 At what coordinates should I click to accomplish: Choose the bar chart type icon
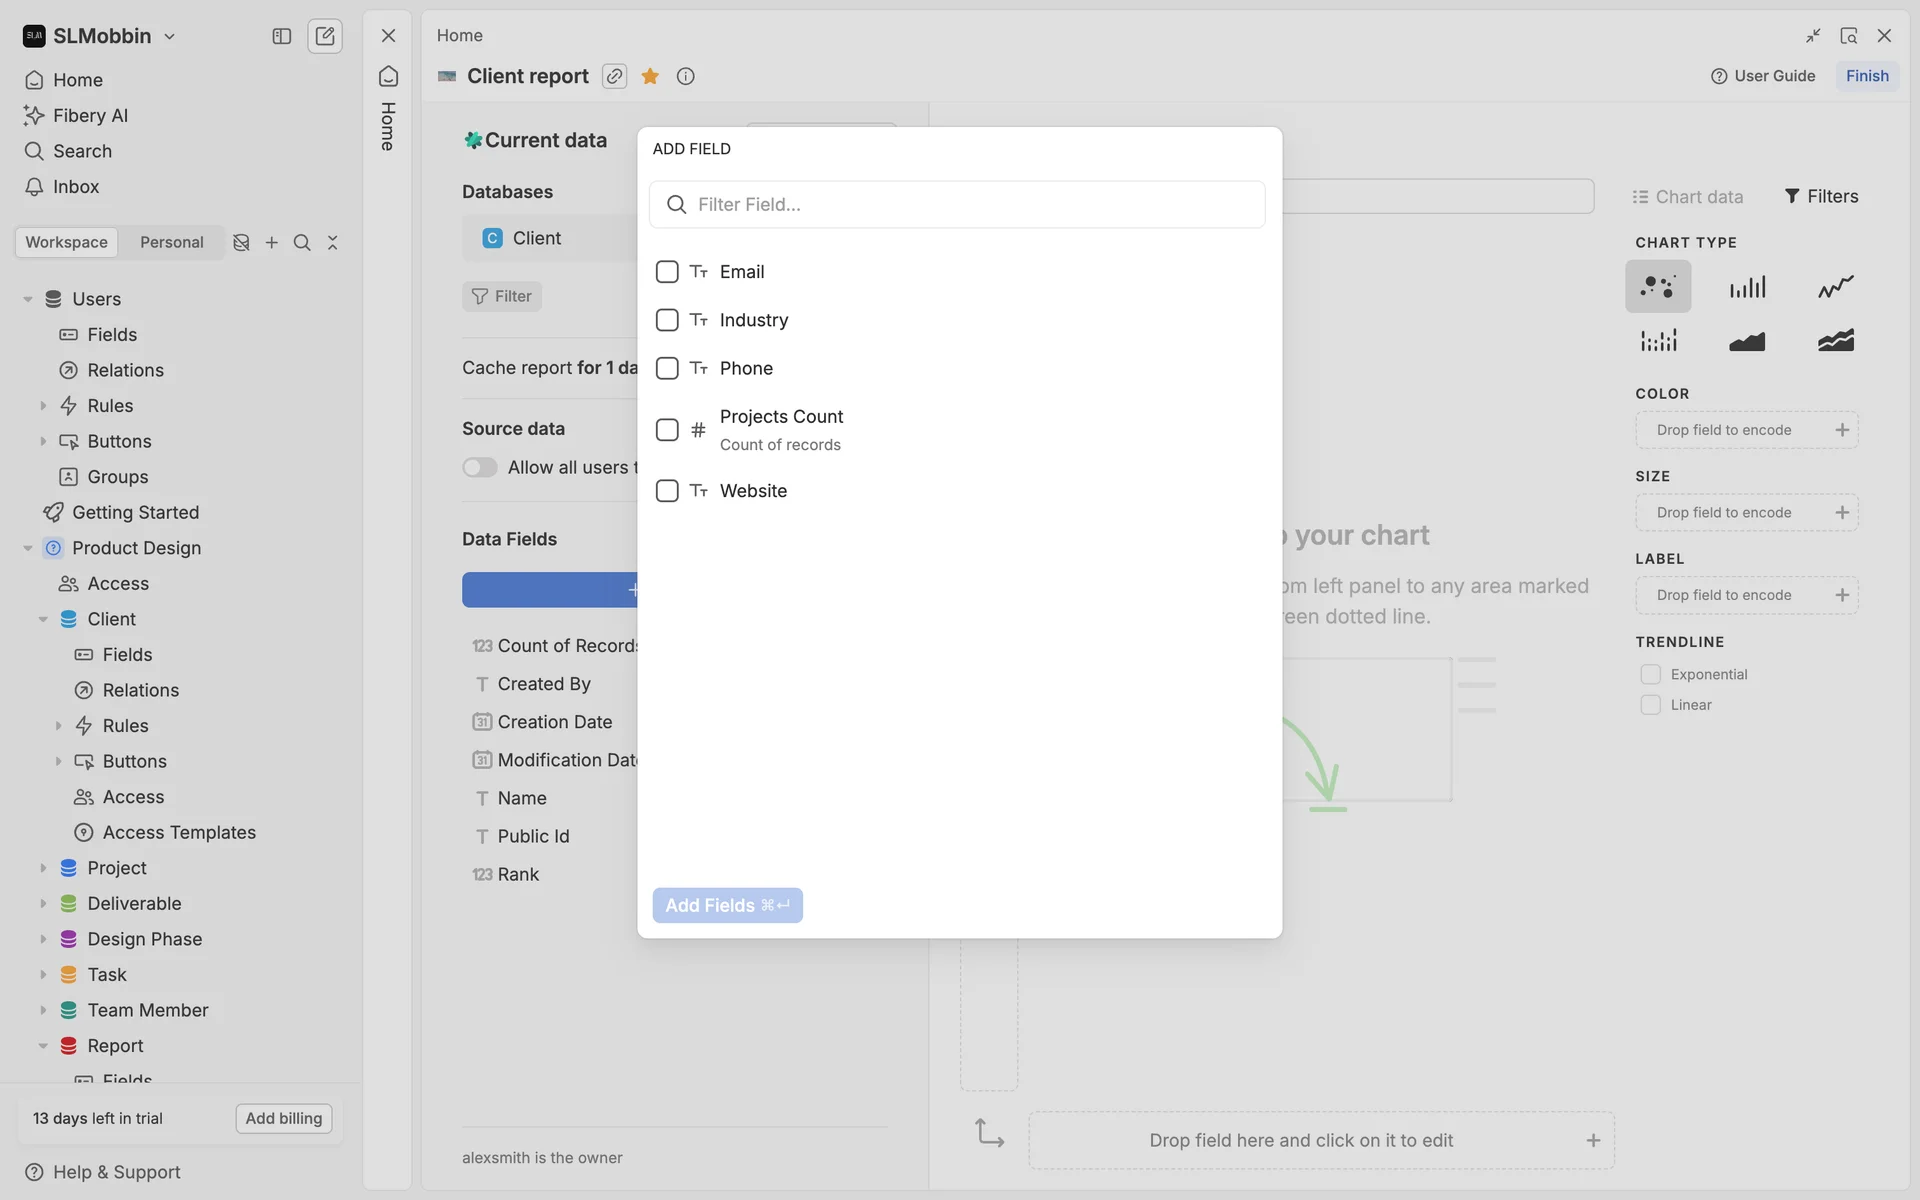point(1747,287)
